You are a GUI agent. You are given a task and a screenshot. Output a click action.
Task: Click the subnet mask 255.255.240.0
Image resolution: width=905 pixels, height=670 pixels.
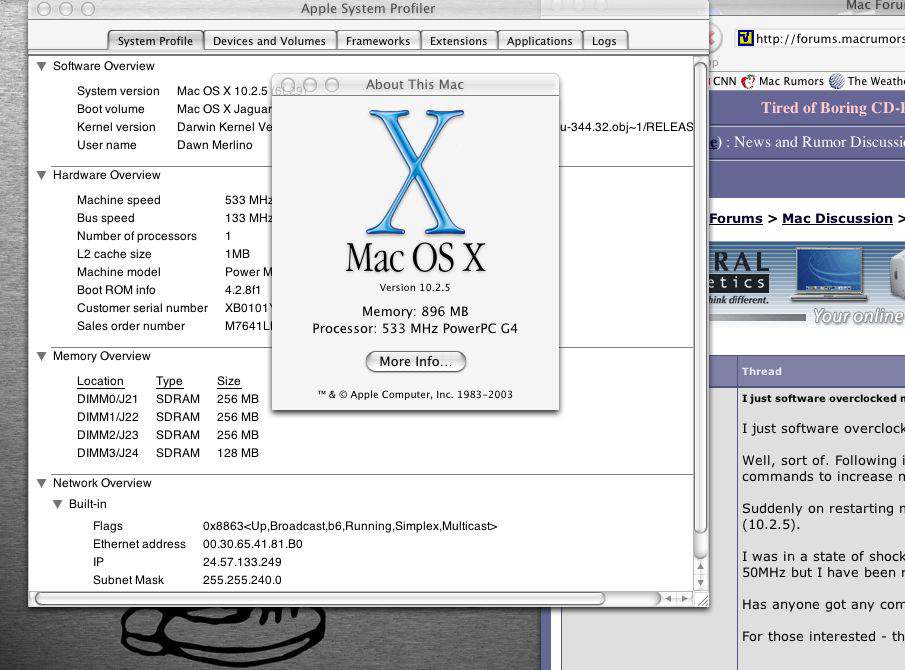click(242, 580)
